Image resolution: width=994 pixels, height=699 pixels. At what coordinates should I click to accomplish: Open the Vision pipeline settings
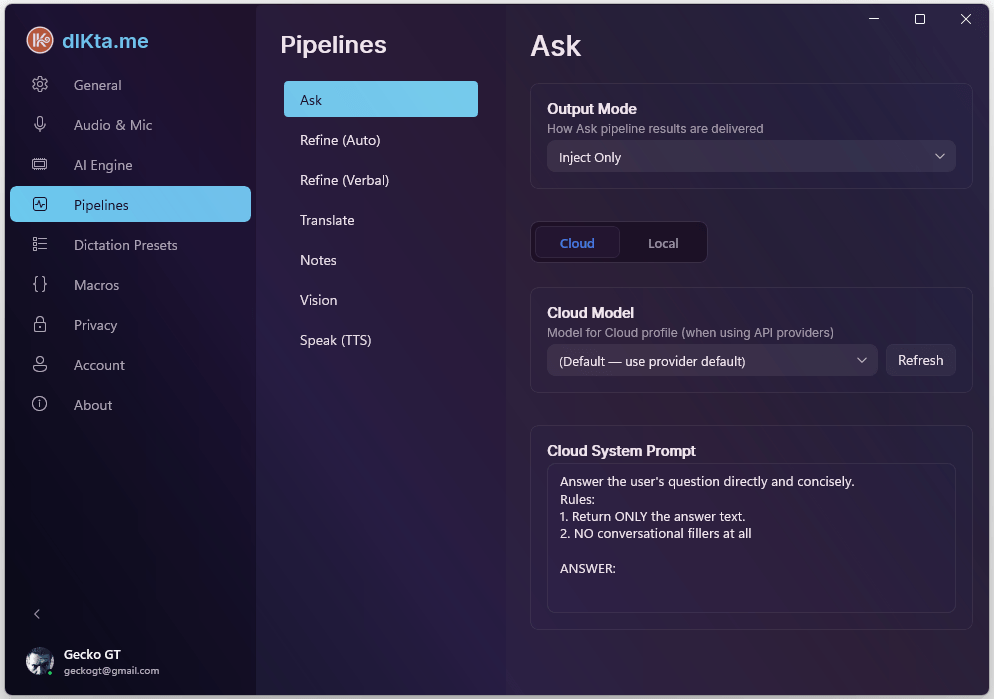click(x=319, y=300)
